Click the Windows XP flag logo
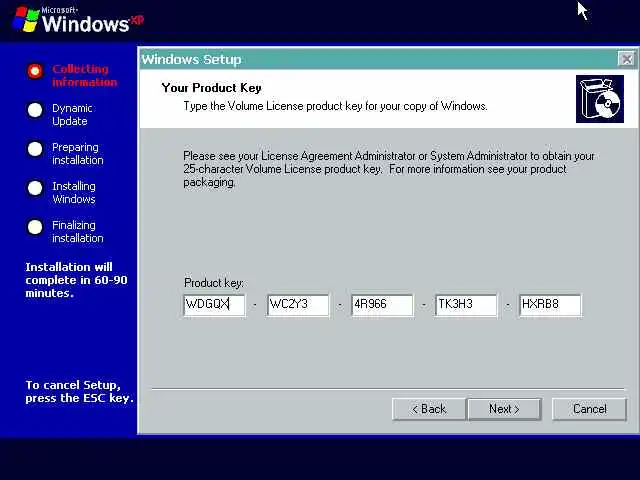This screenshot has width=640, height=480. [x=26, y=18]
